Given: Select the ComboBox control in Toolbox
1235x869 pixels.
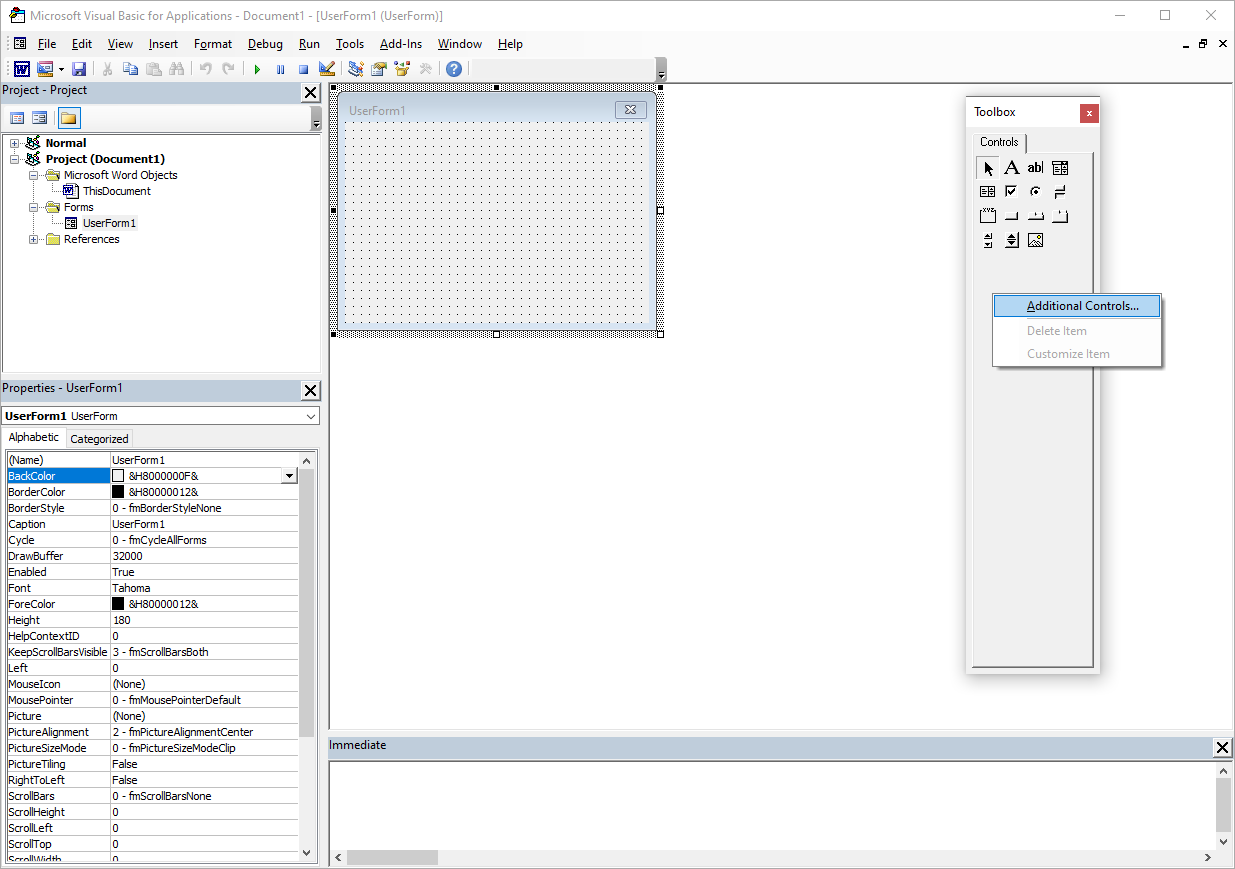Looking at the screenshot, I should (x=1060, y=168).
